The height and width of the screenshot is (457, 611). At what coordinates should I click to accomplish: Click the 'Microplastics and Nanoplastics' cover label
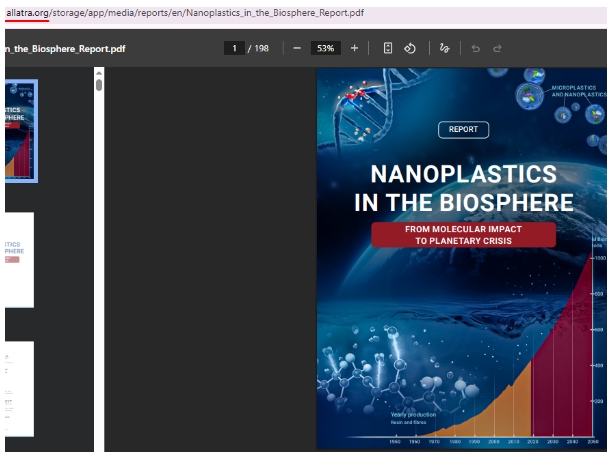pyautogui.click(x=578, y=90)
